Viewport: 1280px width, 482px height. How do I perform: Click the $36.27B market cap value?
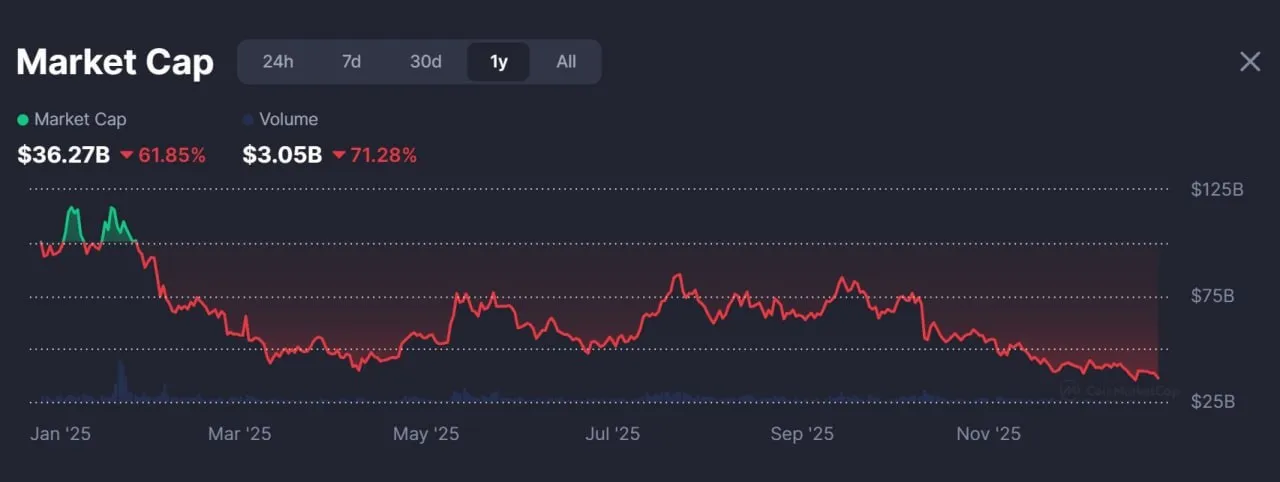click(x=64, y=155)
